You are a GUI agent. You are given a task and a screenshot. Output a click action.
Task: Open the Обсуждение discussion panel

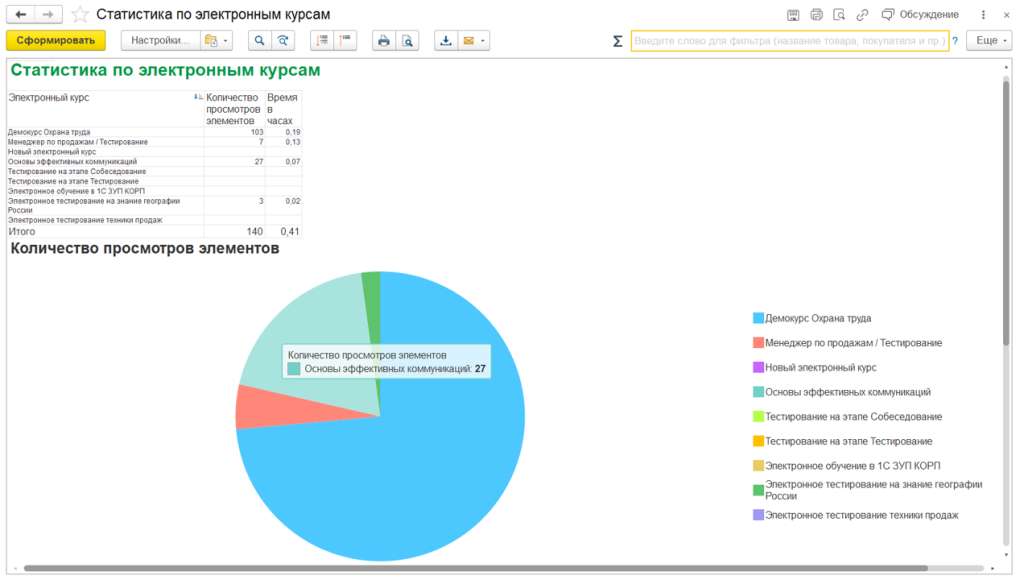point(919,15)
